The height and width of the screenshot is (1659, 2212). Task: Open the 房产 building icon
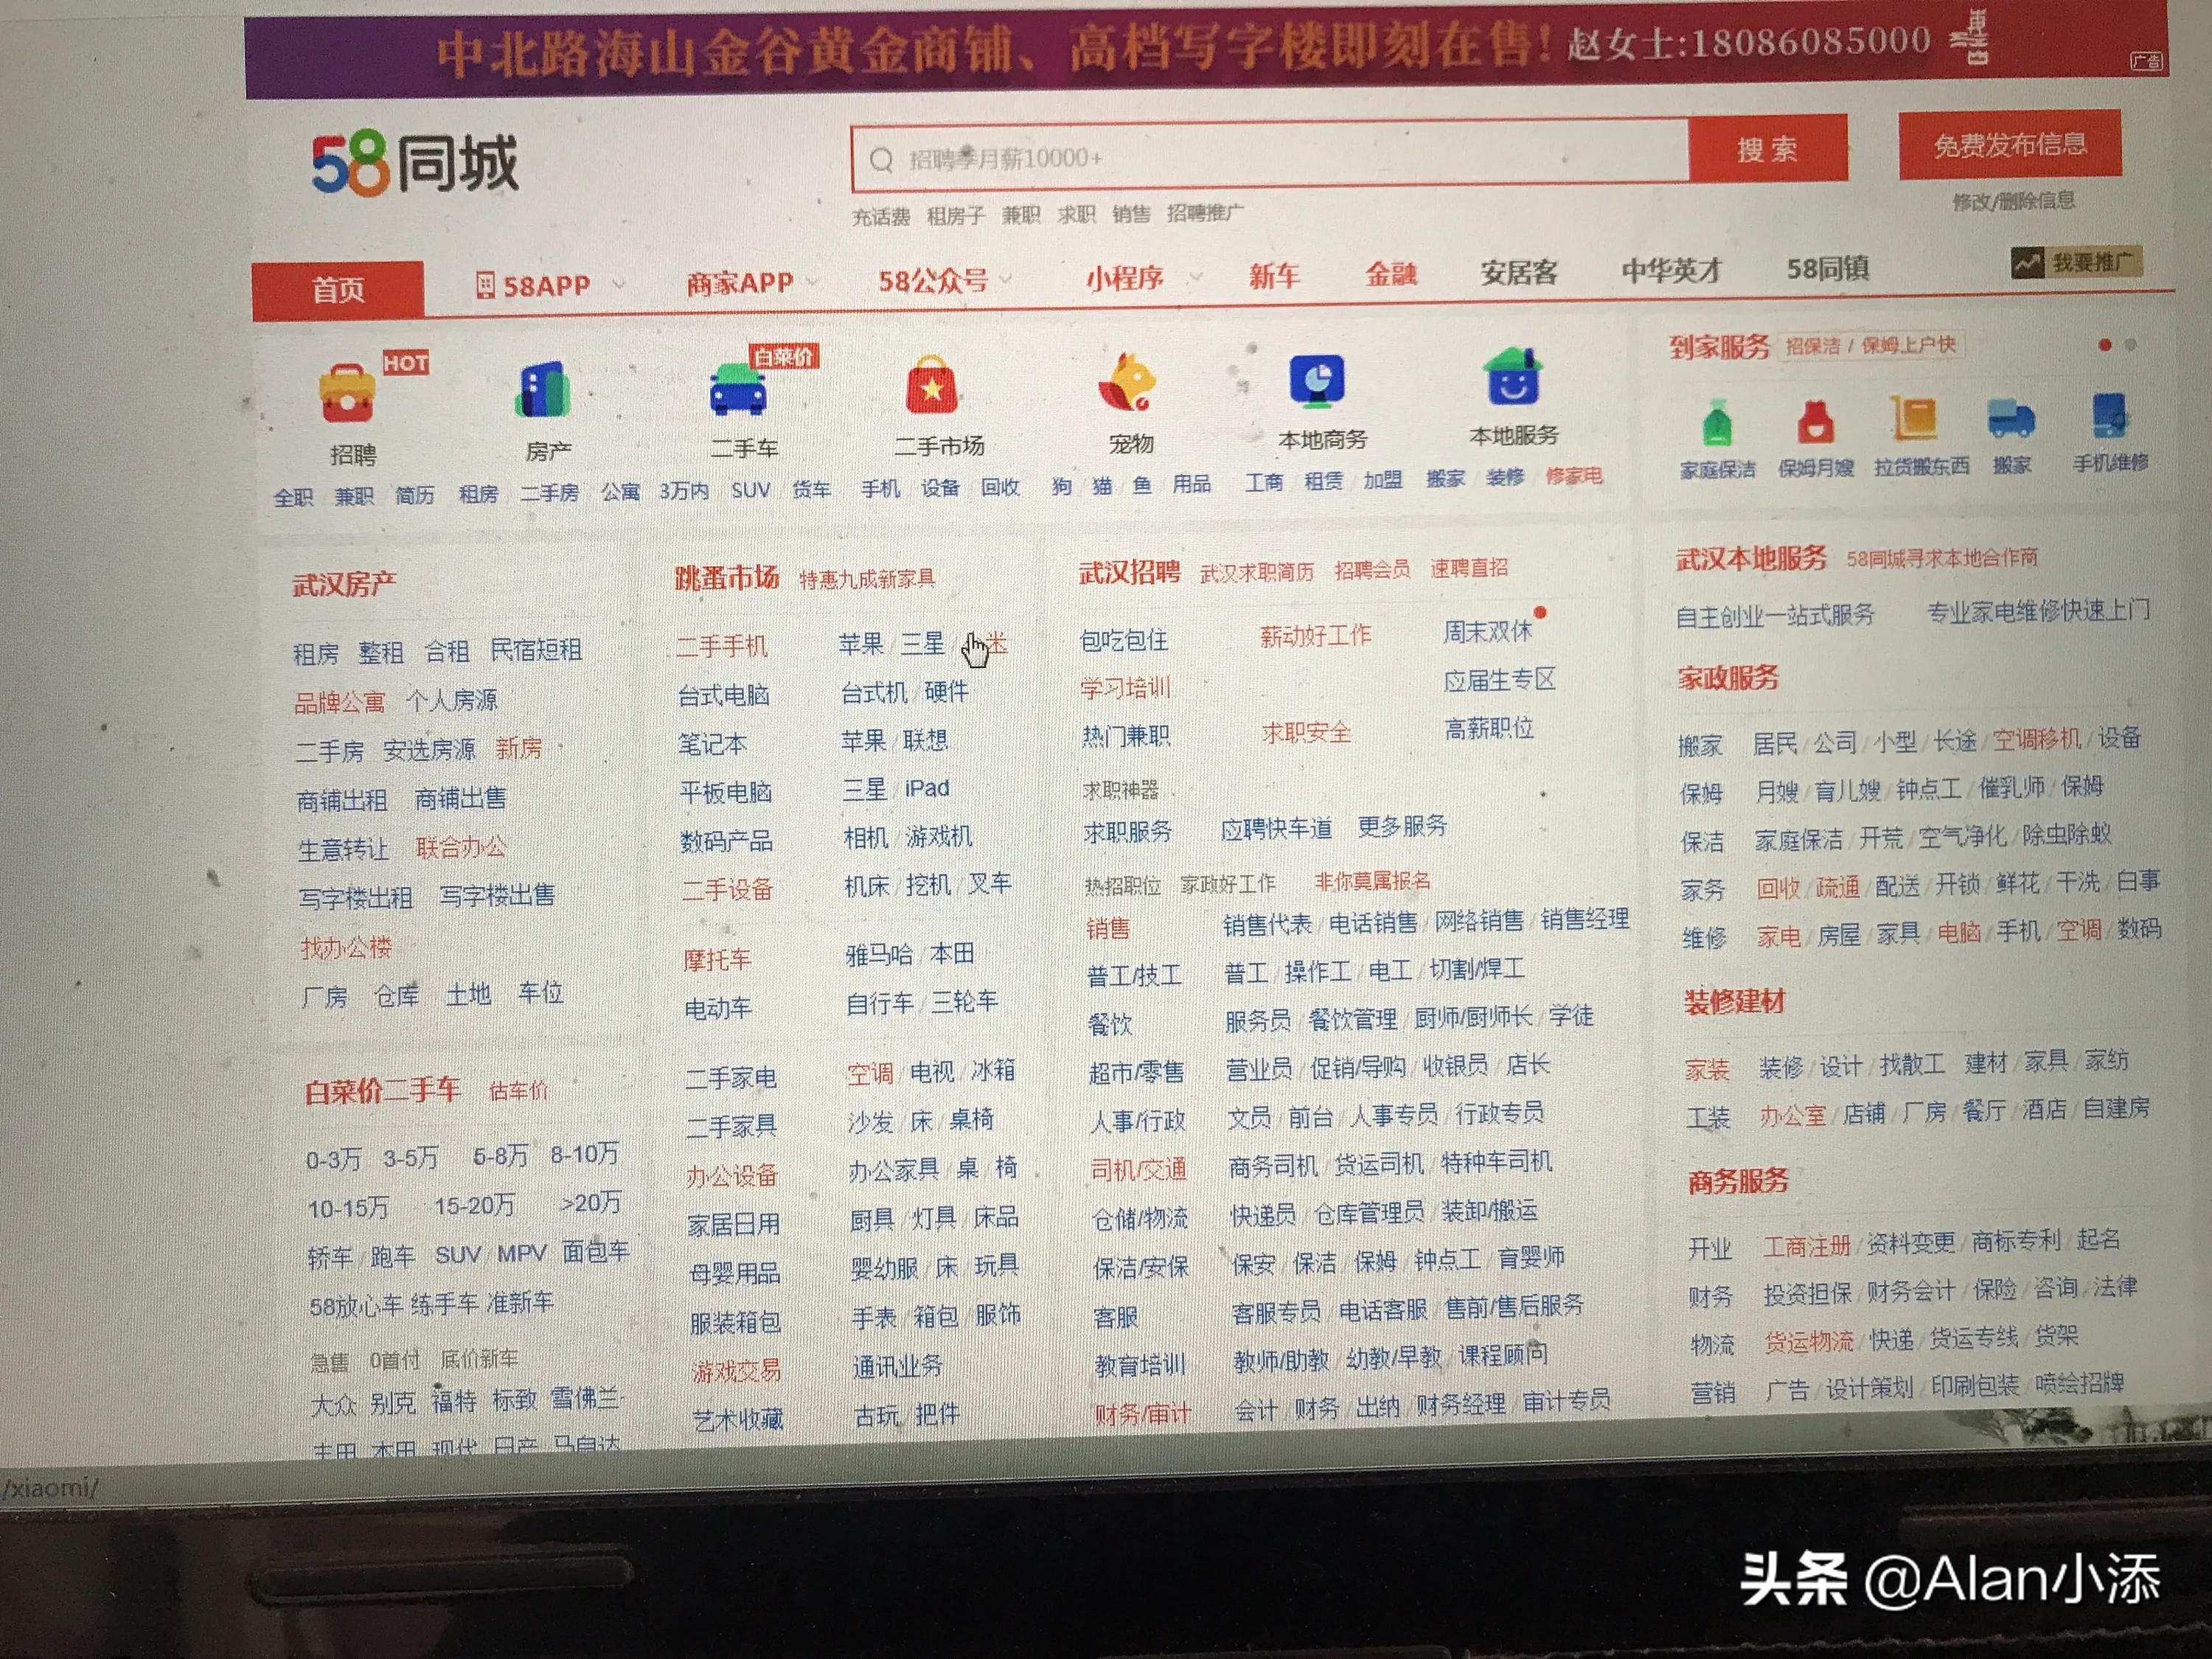[543, 389]
